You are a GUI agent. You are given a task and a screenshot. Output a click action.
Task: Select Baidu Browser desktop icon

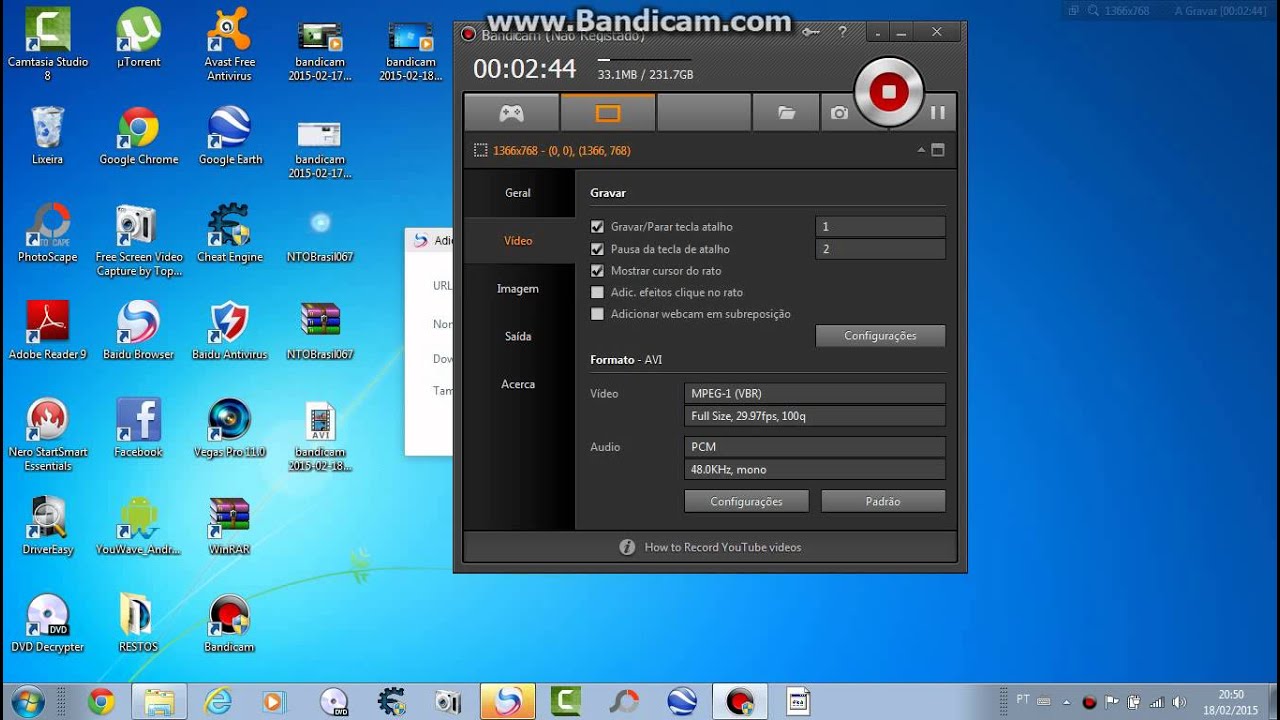click(x=138, y=331)
